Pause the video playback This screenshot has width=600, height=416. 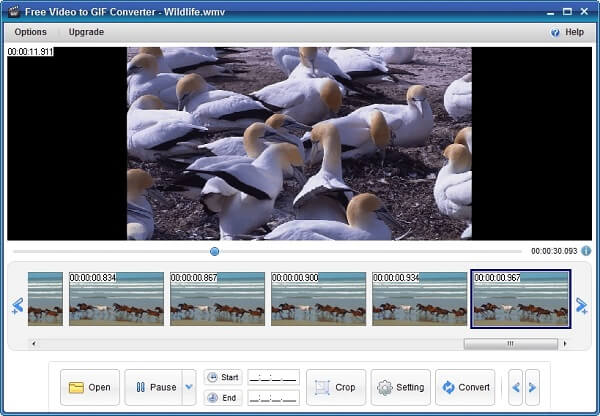pyautogui.click(x=151, y=387)
